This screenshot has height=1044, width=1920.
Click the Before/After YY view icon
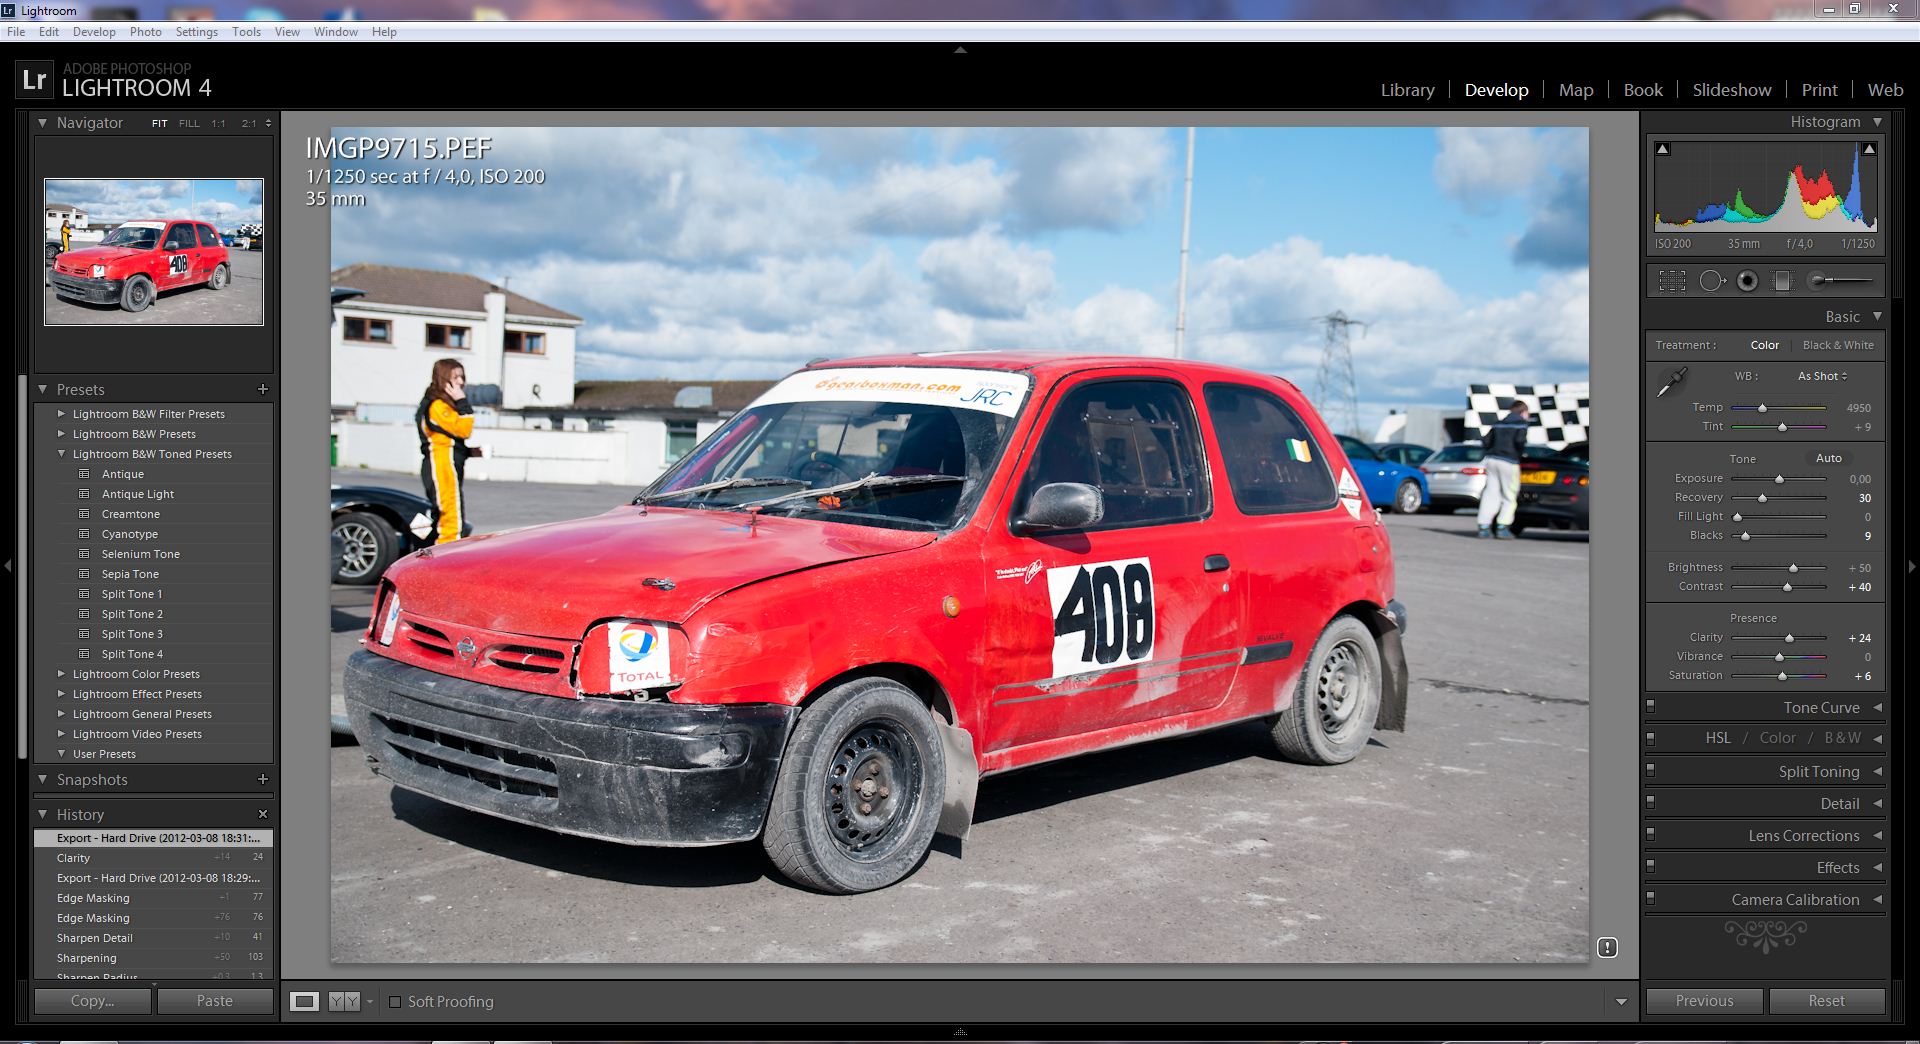(344, 1001)
